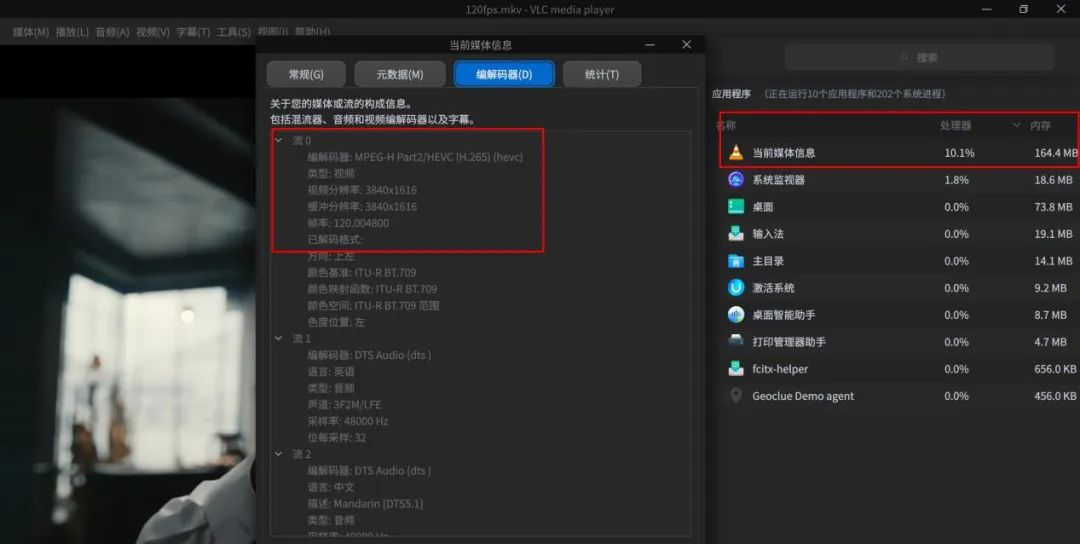The image size is (1080, 544).
Task: Open the 元数据(M) tab
Action: coord(399,74)
